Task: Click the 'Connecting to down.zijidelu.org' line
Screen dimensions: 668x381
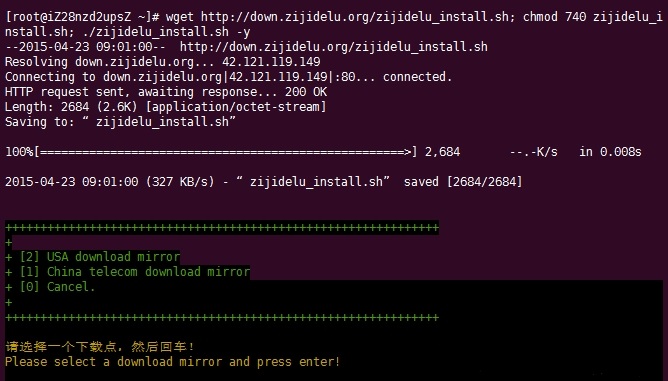Action: 228,77
